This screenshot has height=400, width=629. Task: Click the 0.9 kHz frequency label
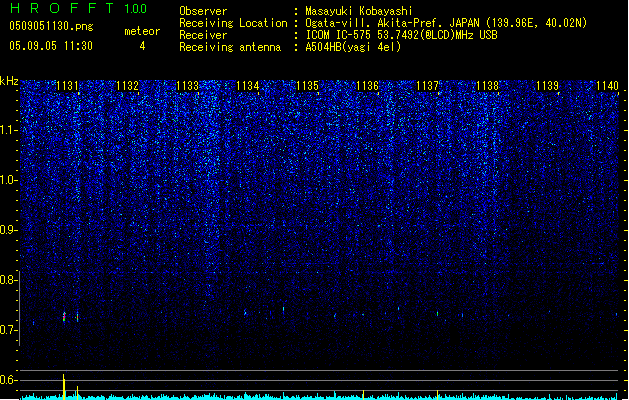[8, 230]
